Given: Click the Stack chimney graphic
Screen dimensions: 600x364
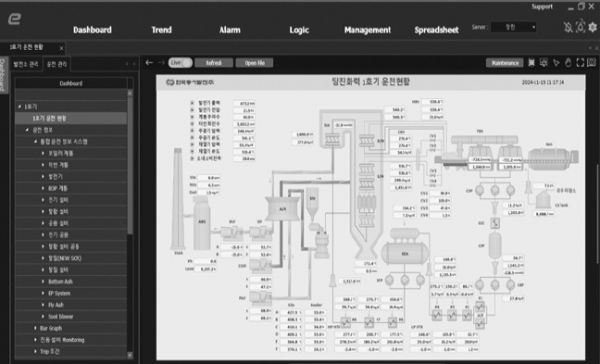Looking at the screenshot, I should pos(178,199).
